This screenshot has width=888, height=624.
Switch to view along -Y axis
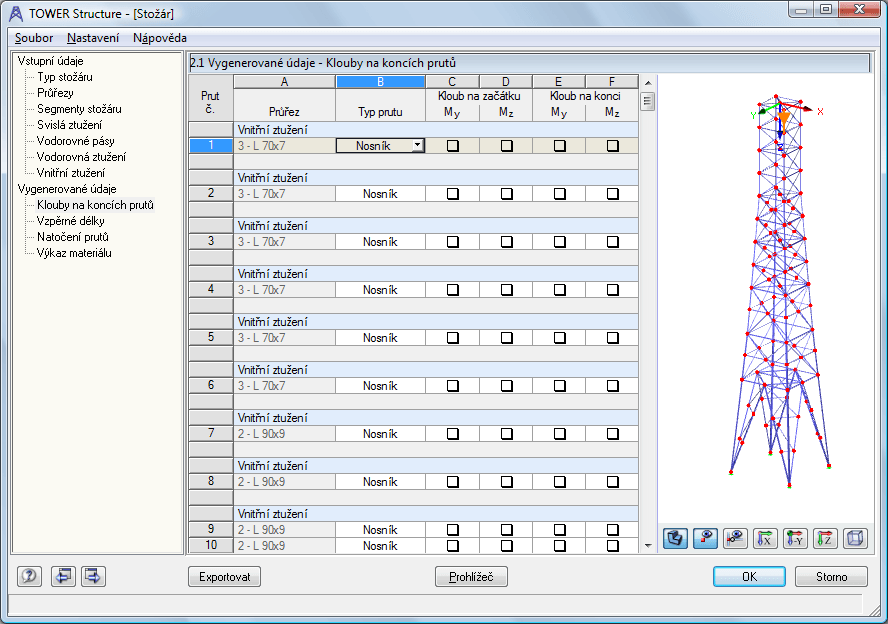(794, 538)
